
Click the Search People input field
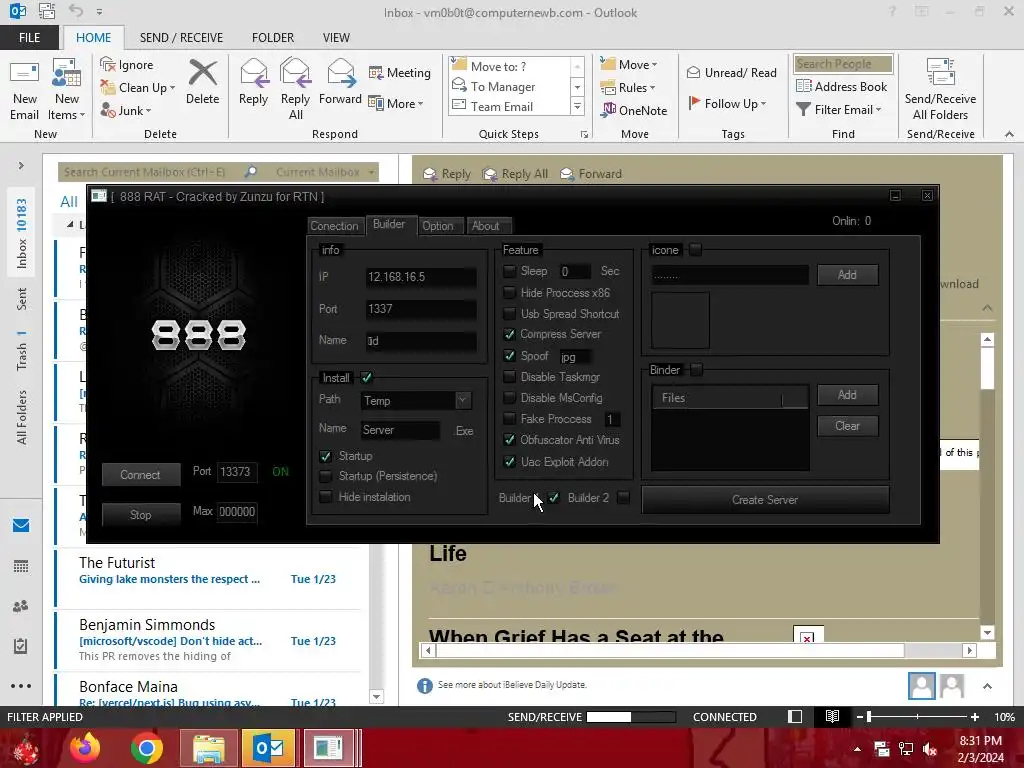point(843,63)
